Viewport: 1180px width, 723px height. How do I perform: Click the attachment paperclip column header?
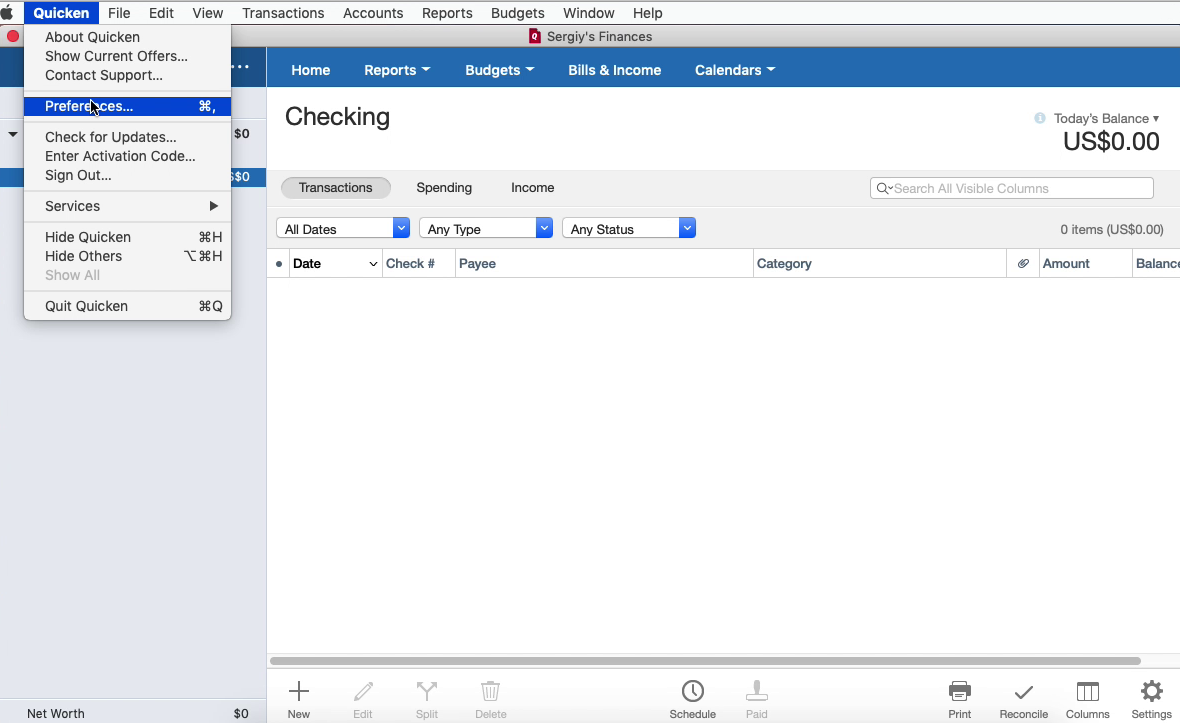coord(1023,263)
